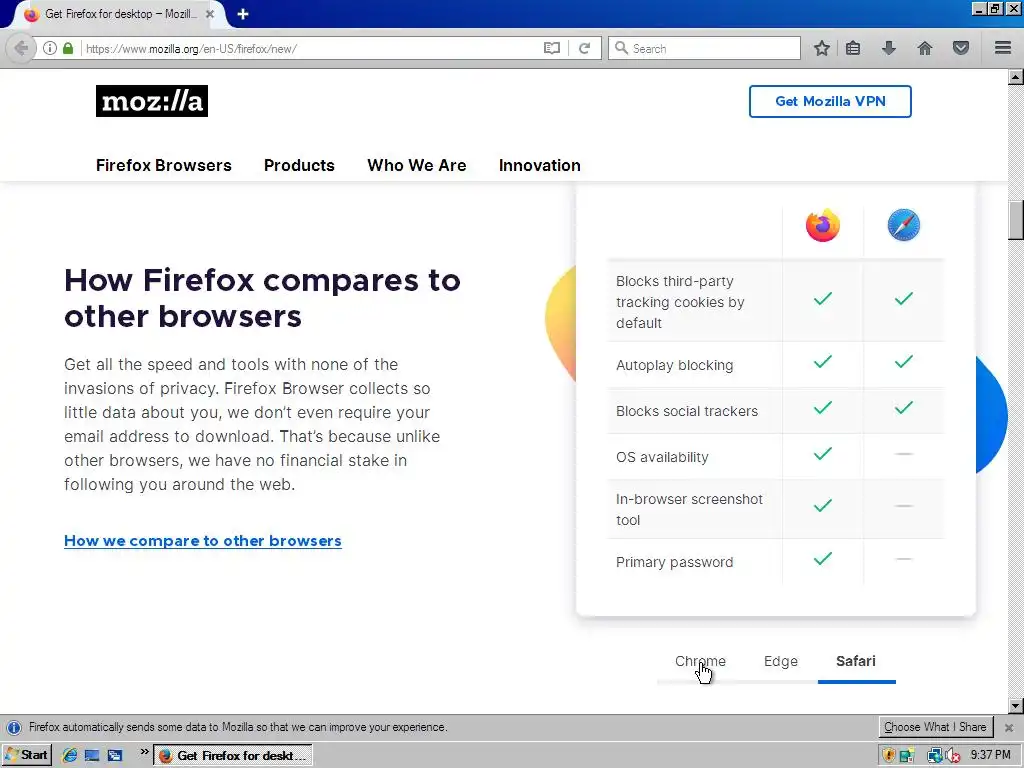
Task: Open Windows Start menu
Action: click(26, 755)
